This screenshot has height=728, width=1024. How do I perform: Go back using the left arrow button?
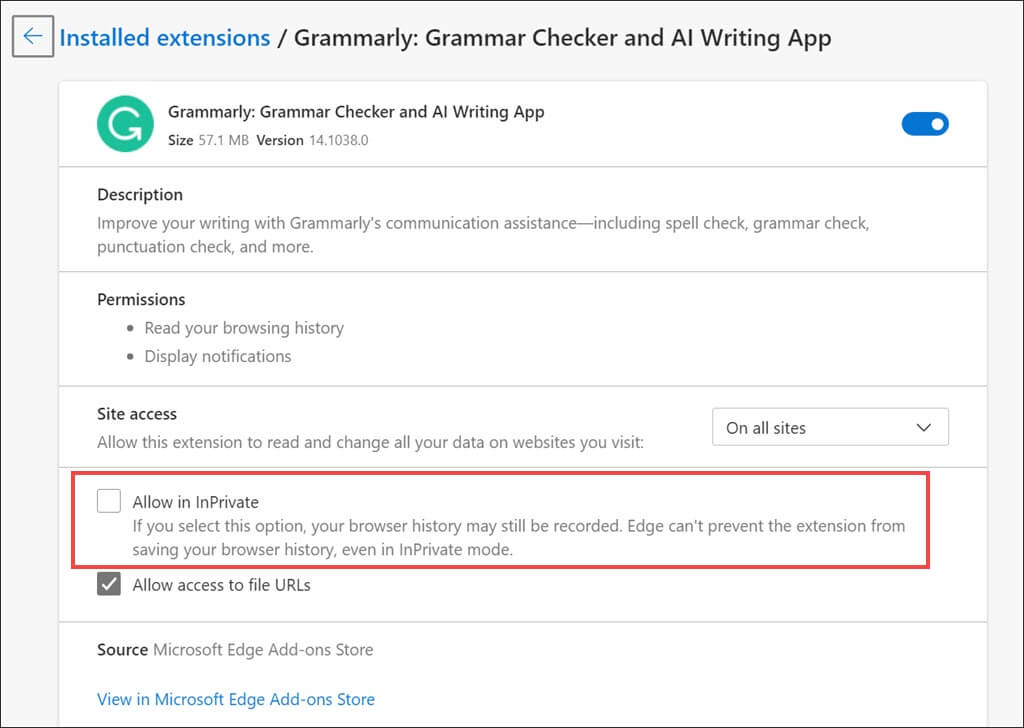coord(33,37)
